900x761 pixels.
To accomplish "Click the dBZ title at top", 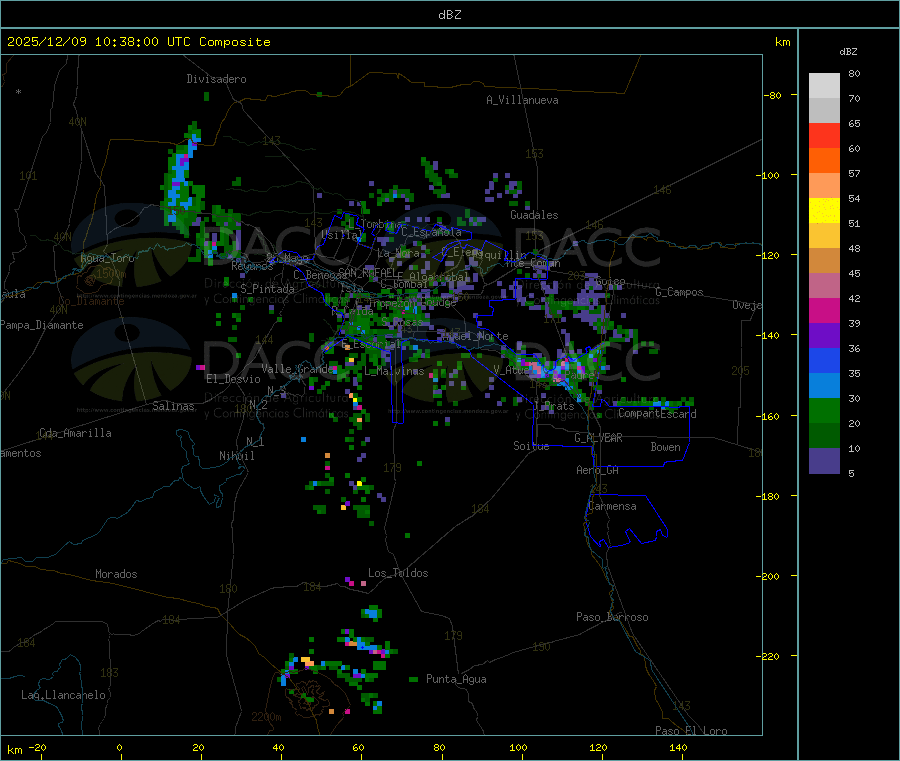I will pyautogui.click(x=449, y=15).
